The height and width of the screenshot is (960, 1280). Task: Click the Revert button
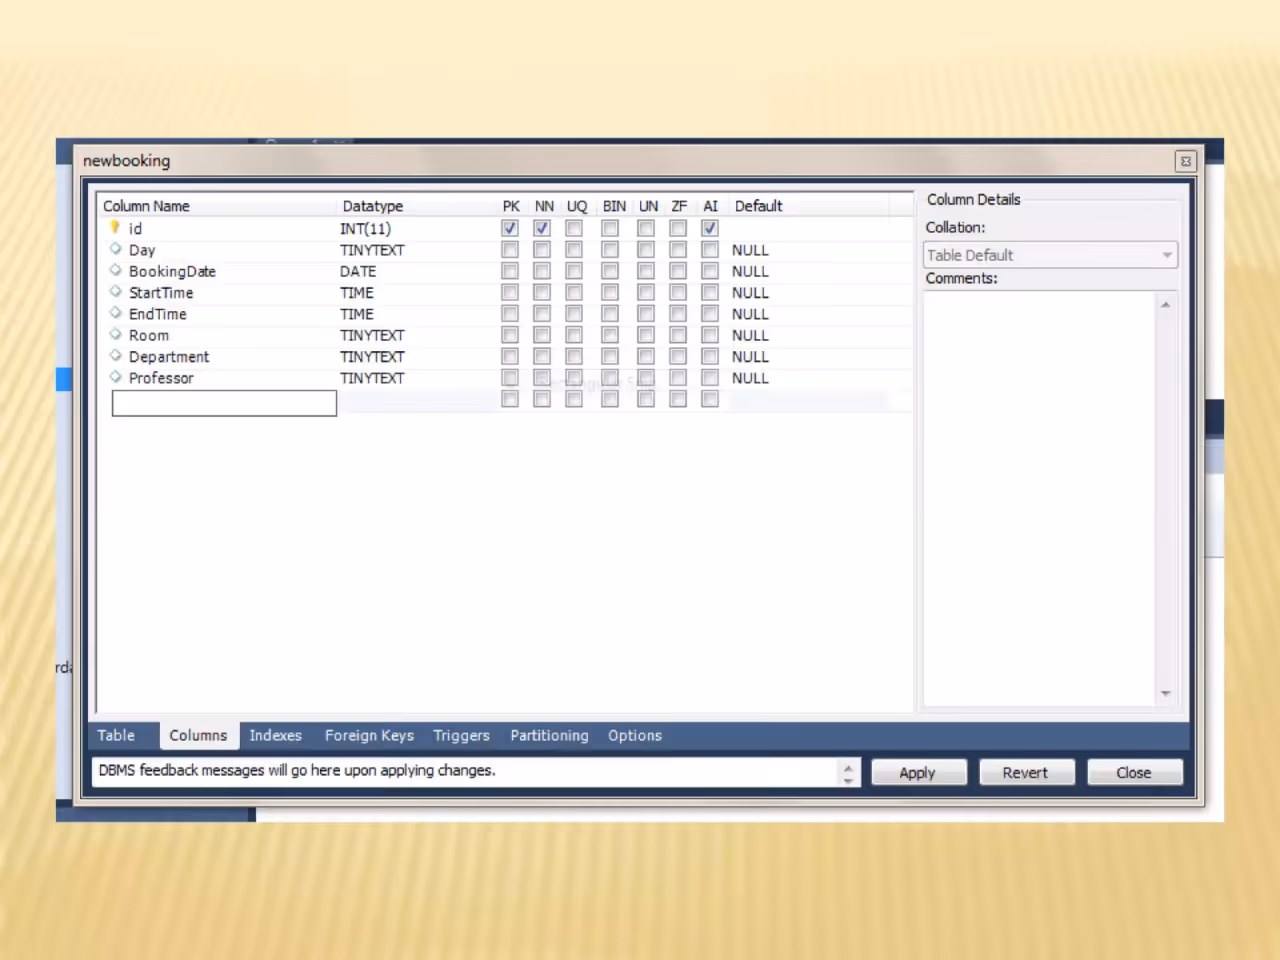(x=1026, y=772)
